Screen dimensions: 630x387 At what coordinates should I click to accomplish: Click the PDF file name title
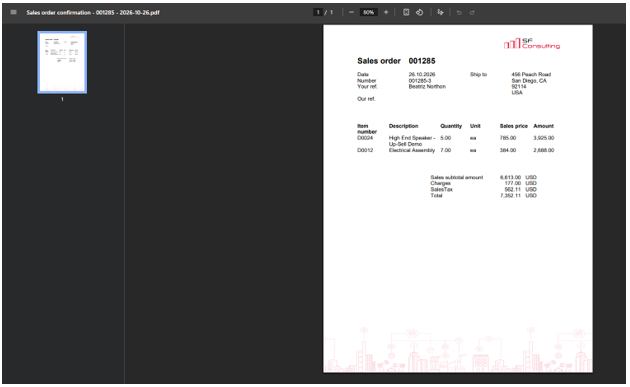pyautogui.click(x=93, y=12)
